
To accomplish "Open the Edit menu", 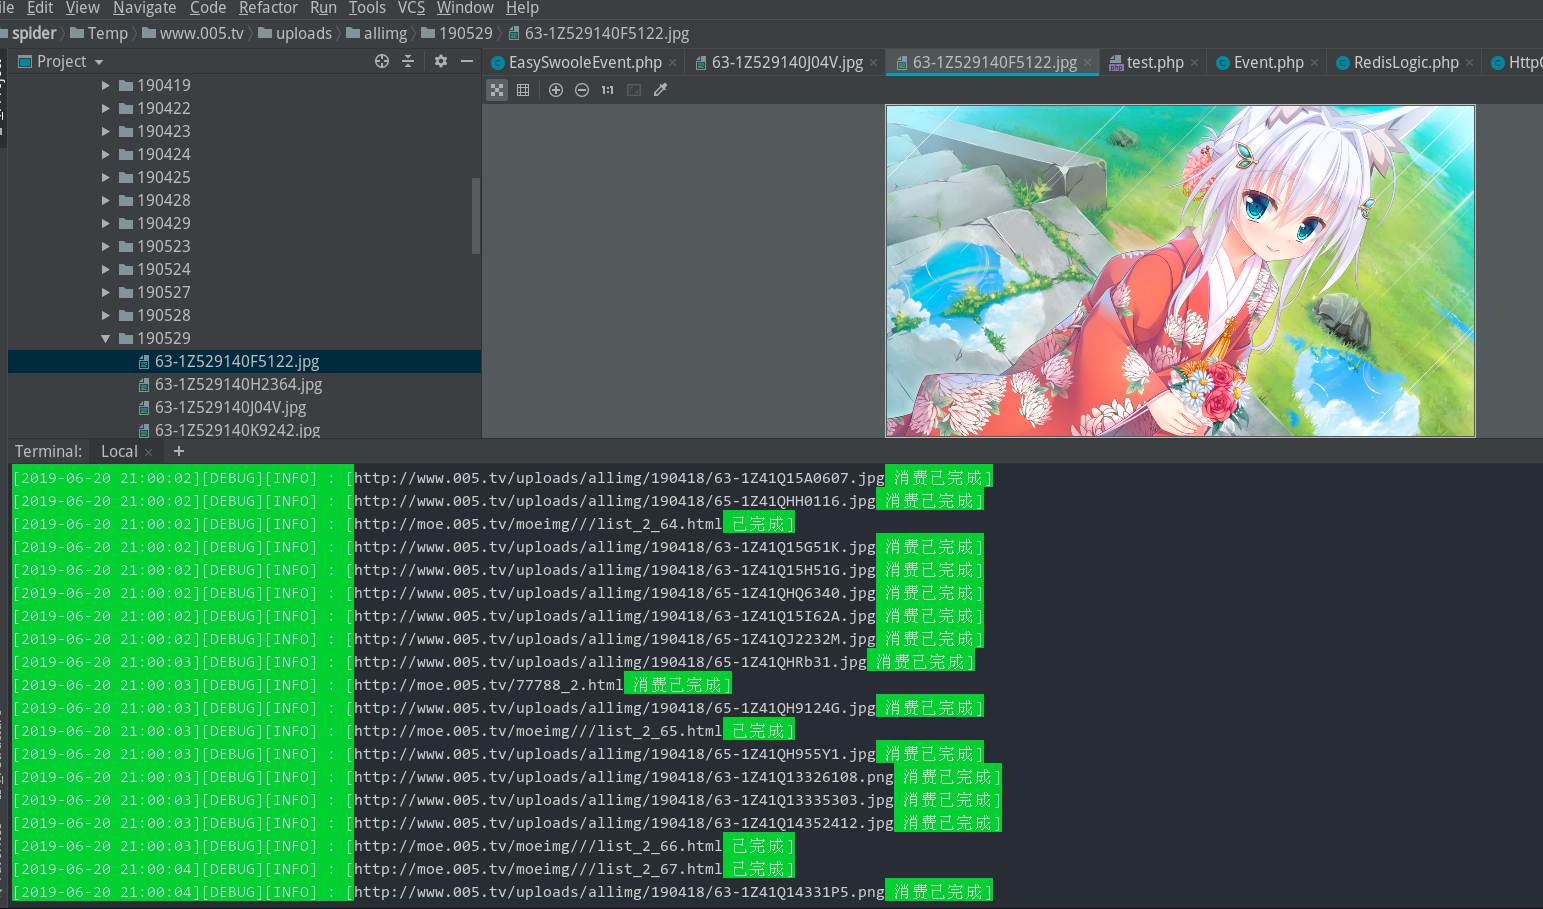I will tap(40, 8).
